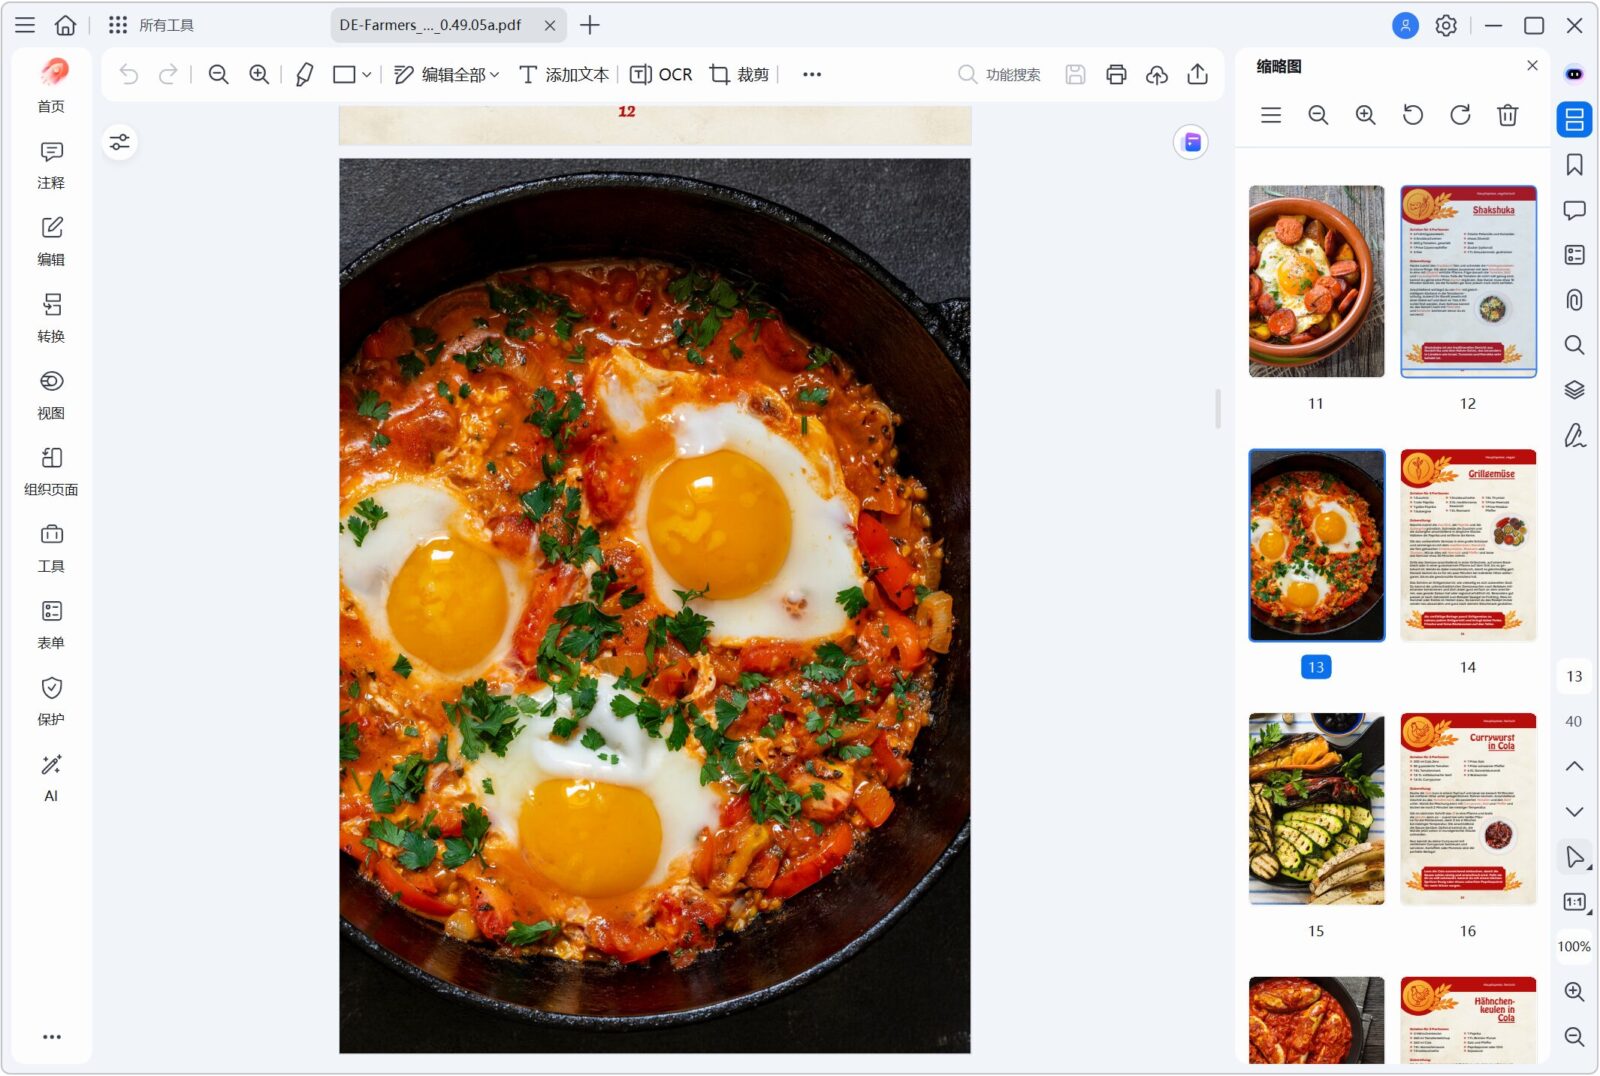Viewport: 1600px width, 1076px height.
Task: Rotate selected page counterclockwise
Action: pyautogui.click(x=1413, y=115)
